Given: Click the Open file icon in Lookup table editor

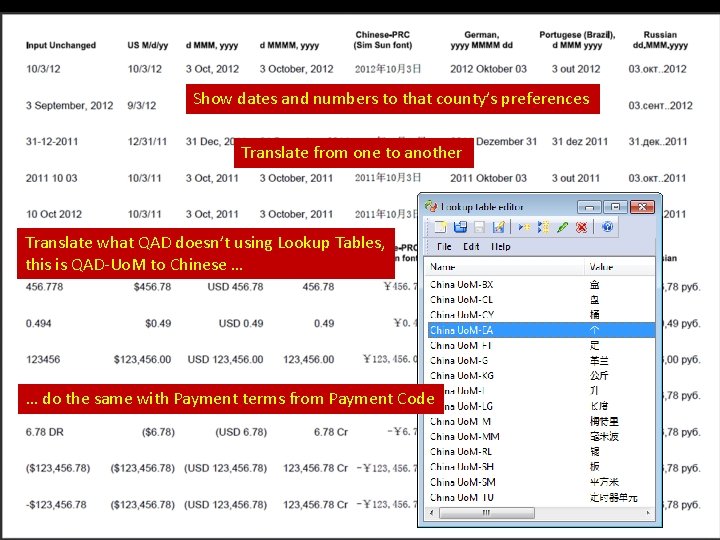Looking at the screenshot, I should [x=460, y=227].
